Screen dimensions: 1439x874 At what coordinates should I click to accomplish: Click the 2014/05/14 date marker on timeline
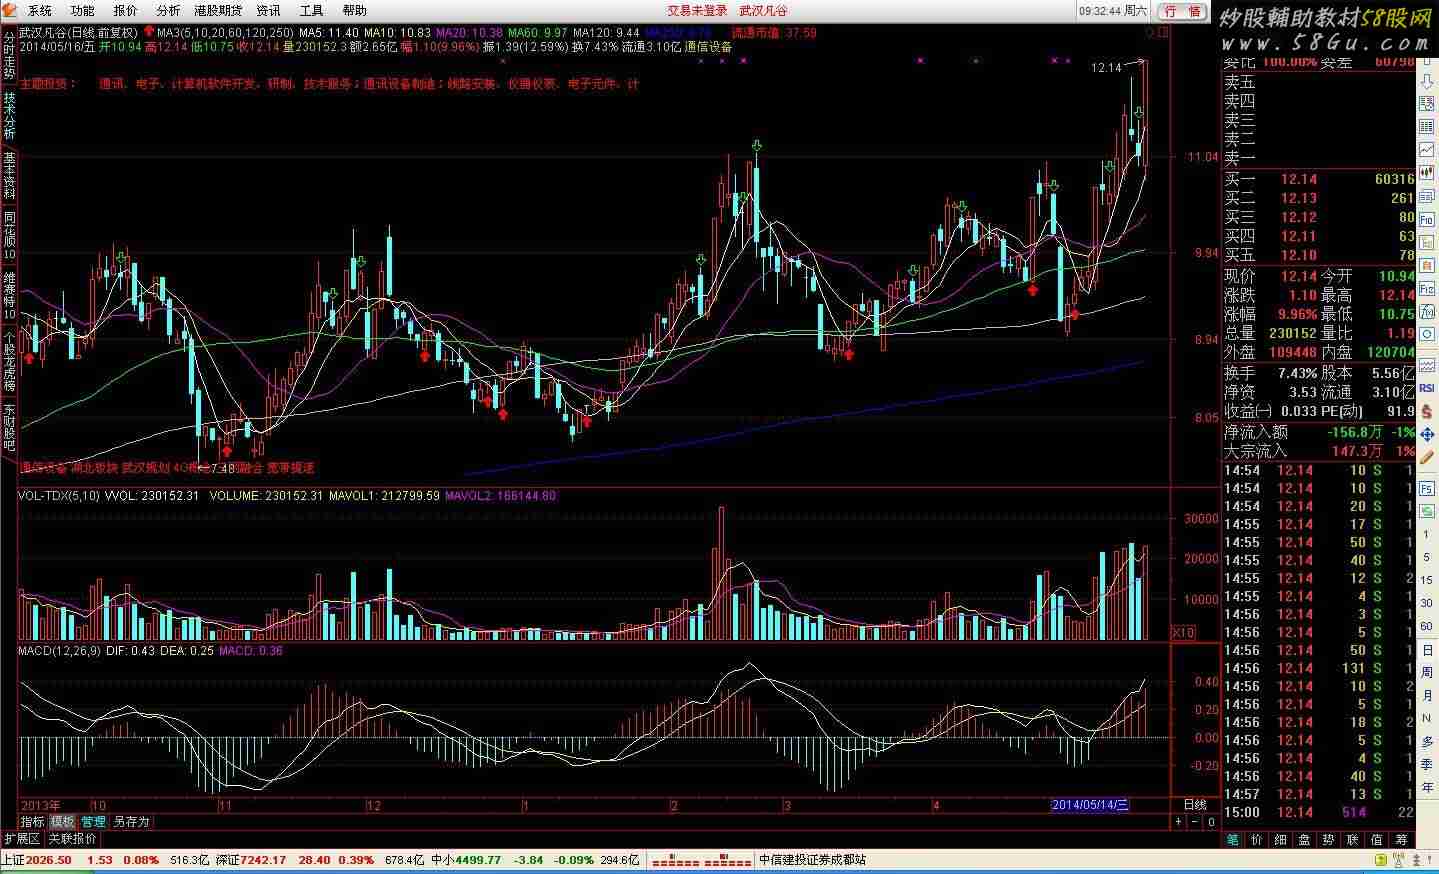(1090, 805)
